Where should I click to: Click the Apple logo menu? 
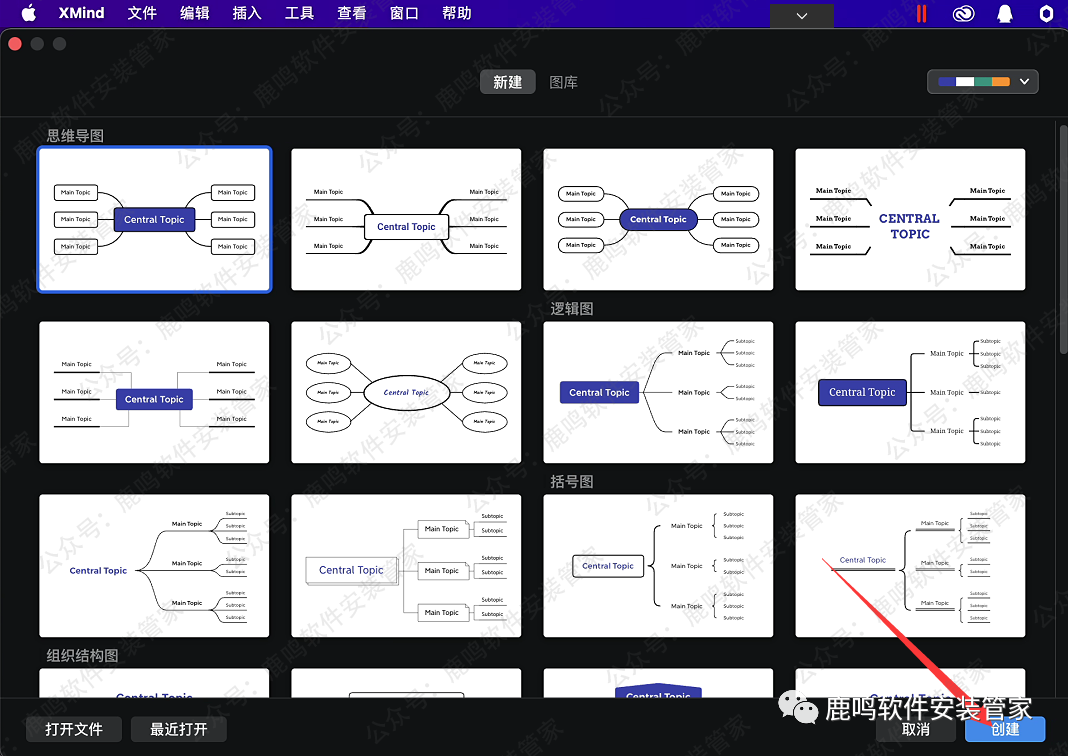pyautogui.click(x=28, y=13)
